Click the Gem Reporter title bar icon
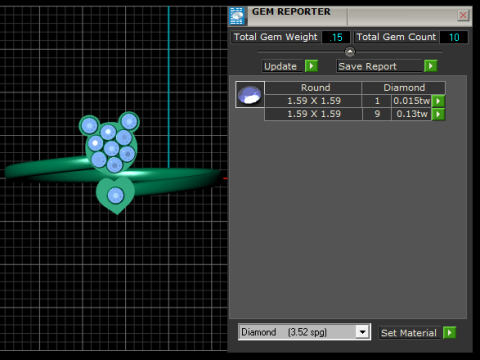 pyautogui.click(x=237, y=16)
